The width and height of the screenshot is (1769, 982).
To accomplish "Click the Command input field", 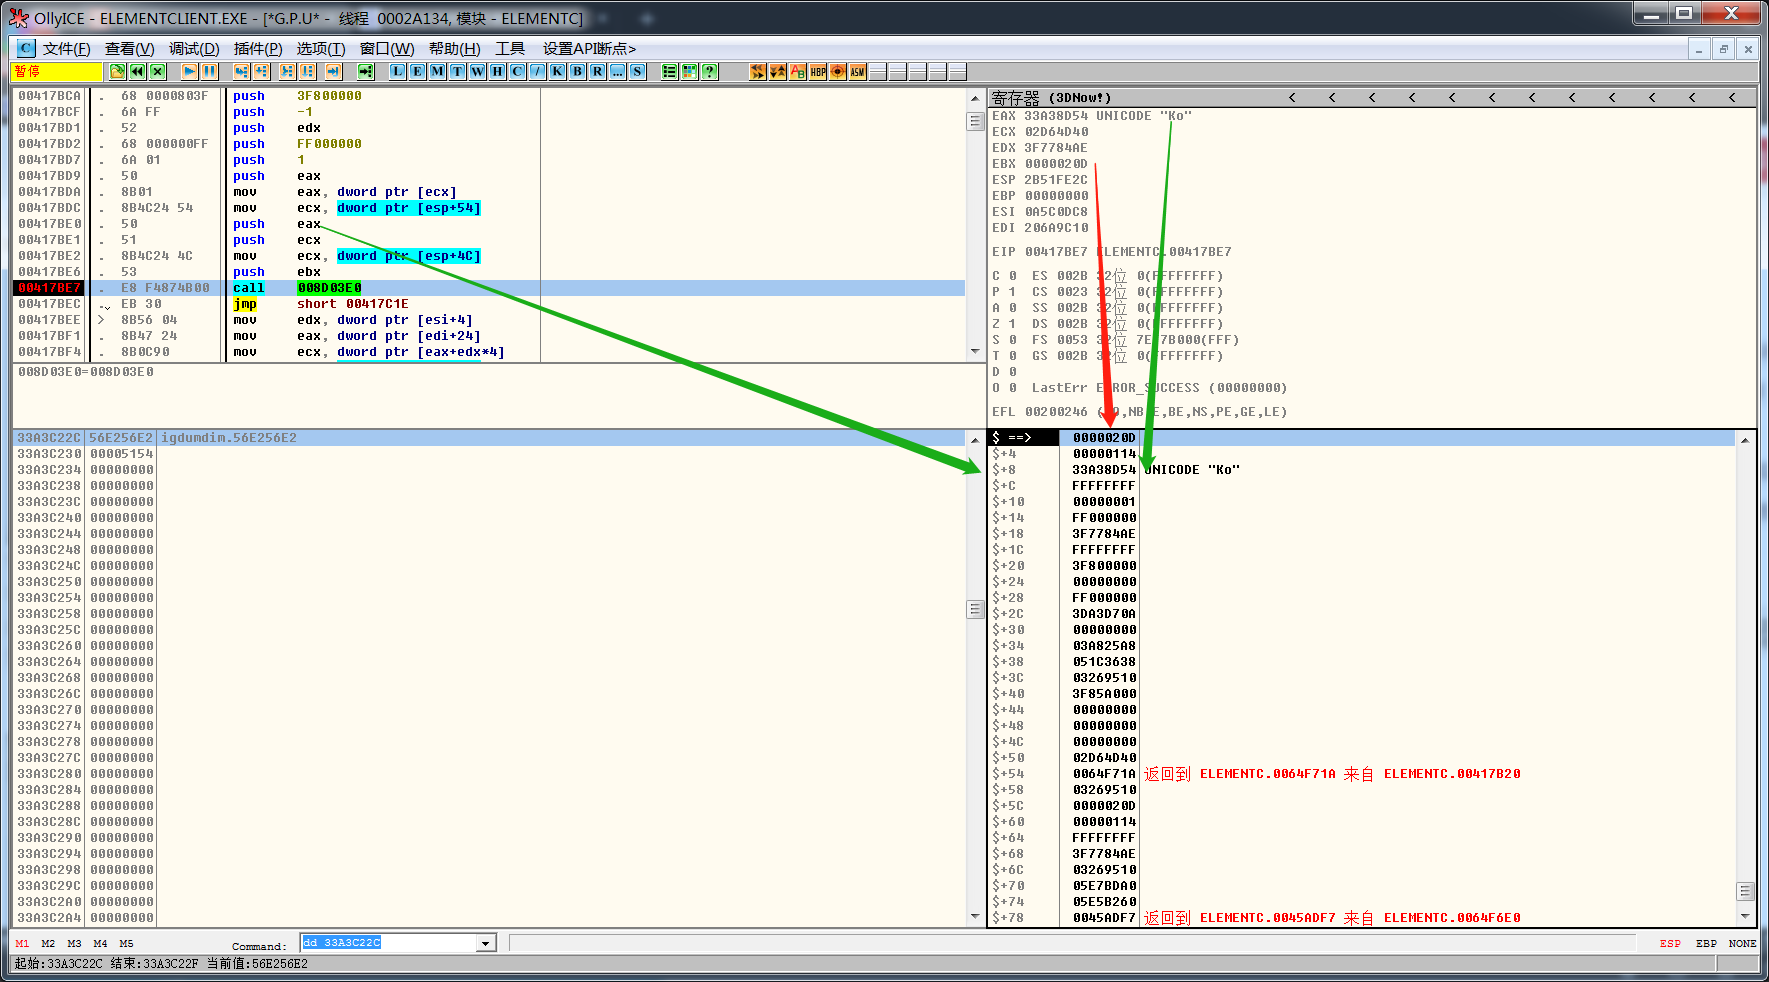I will click(x=388, y=943).
